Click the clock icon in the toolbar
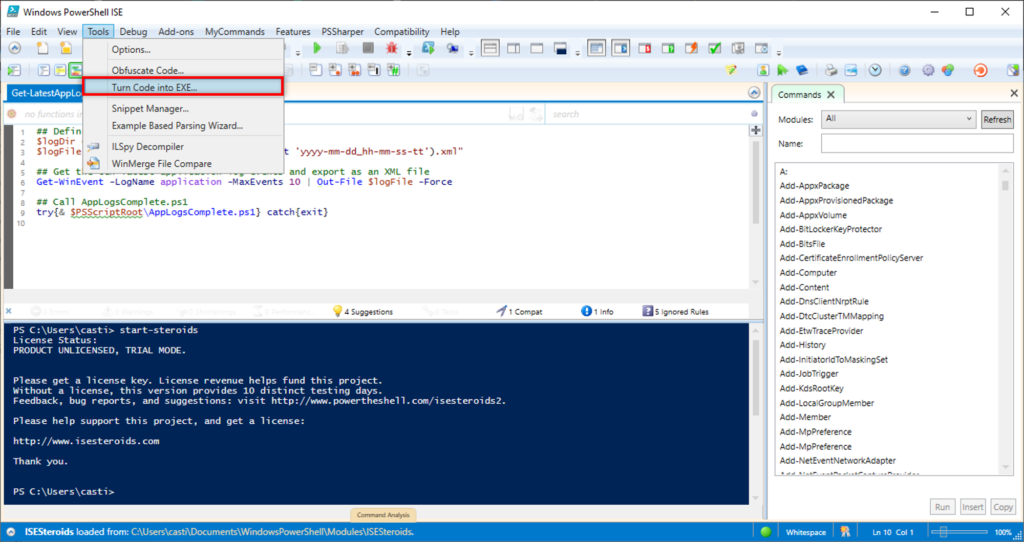Image resolution: width=1024 pixels, height=542 pixels. coord(875,70)
